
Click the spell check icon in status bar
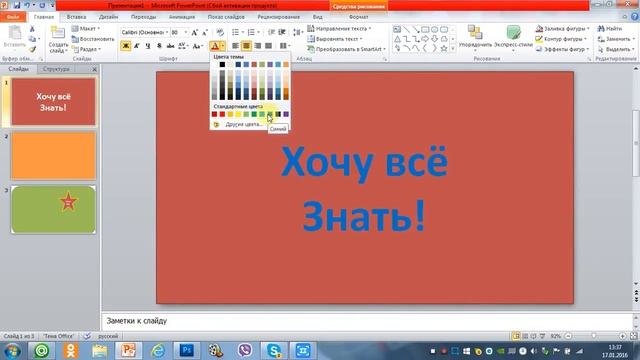tap(87, 336)
